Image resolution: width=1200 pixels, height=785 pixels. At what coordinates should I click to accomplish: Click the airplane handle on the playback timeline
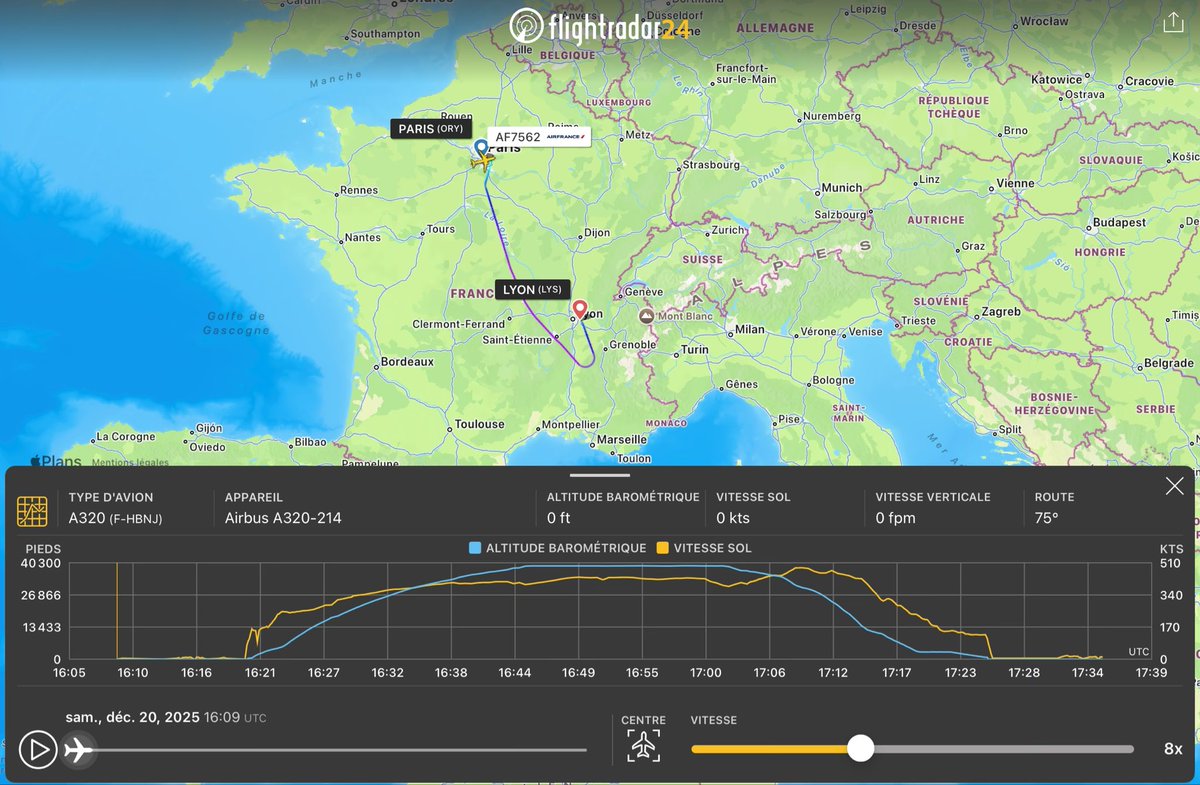pos(78,749)
